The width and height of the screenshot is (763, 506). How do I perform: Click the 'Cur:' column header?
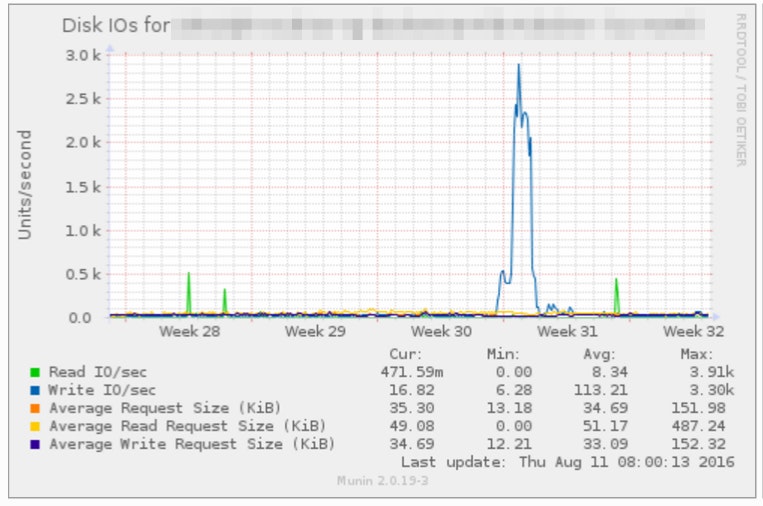point(406,354)
